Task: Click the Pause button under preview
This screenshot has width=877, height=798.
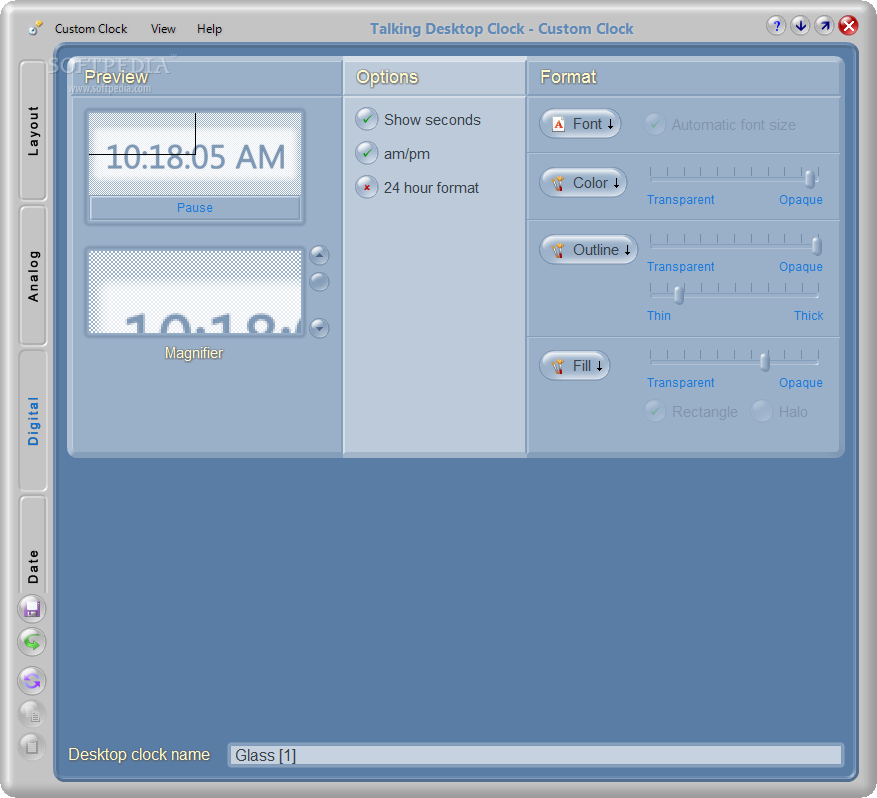Action: (x=195, y=208)
